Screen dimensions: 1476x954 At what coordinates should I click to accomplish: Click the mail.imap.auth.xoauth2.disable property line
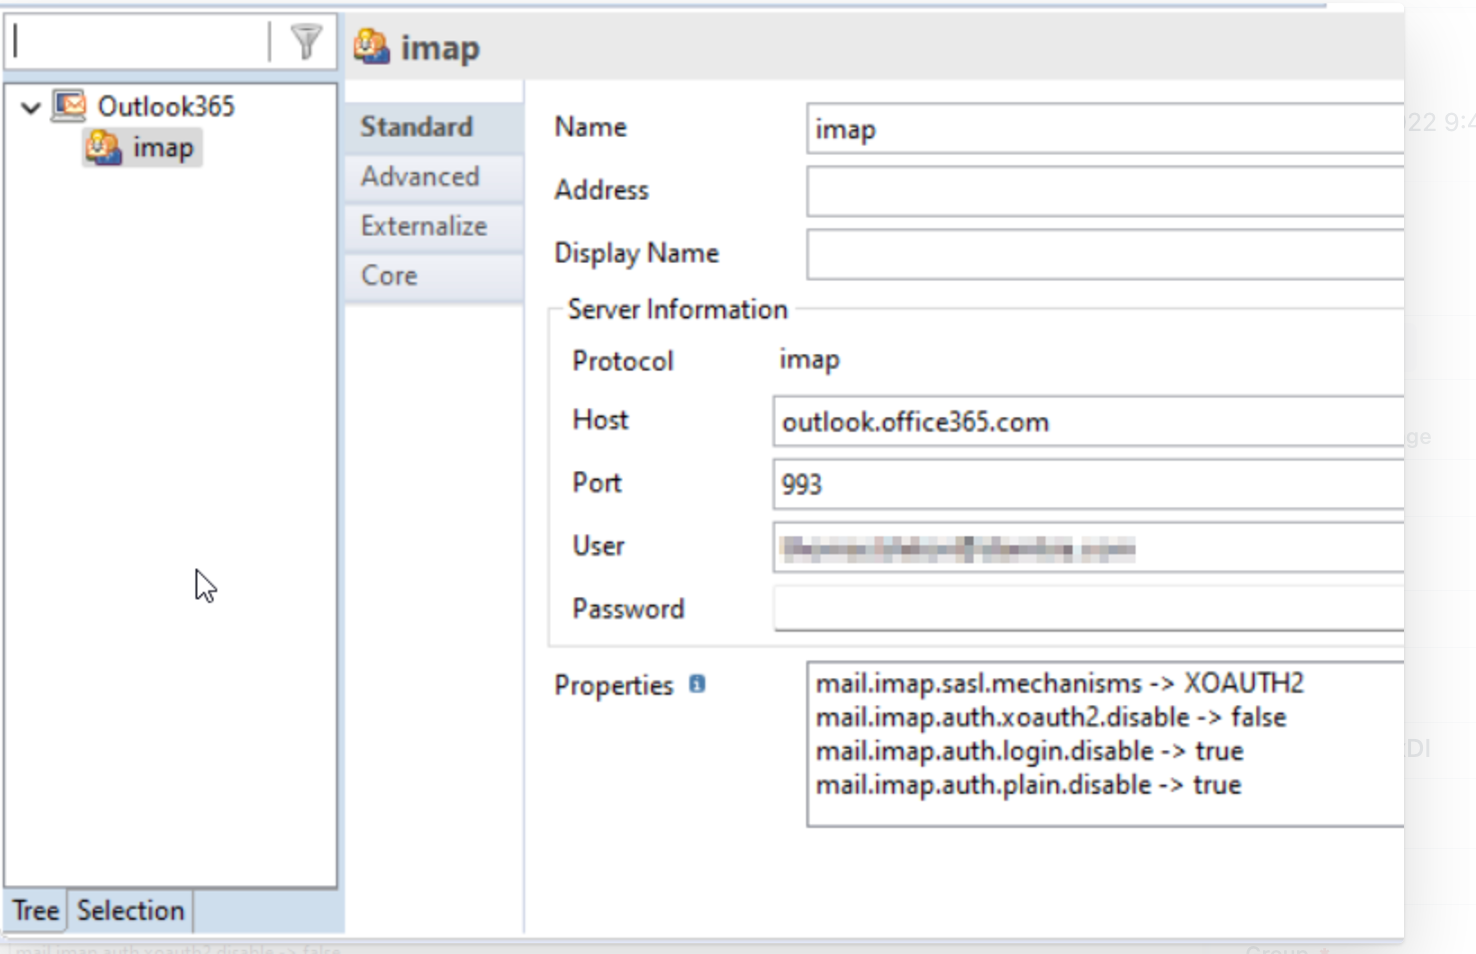coord(1051,717)
